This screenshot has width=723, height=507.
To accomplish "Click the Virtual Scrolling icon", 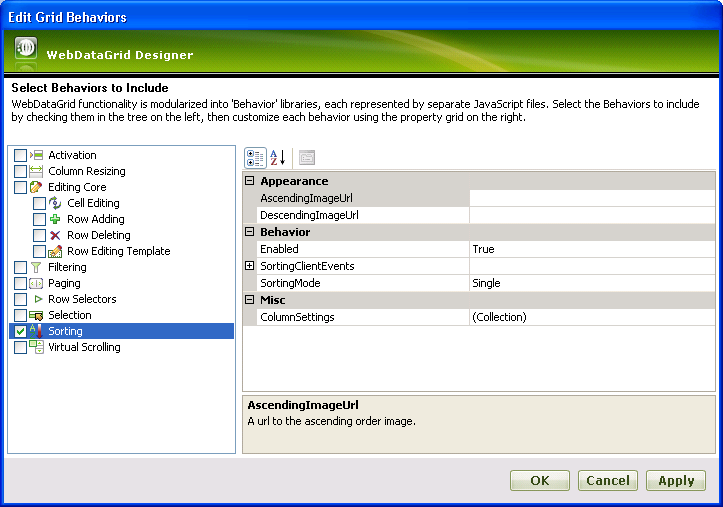I will 37,347.
